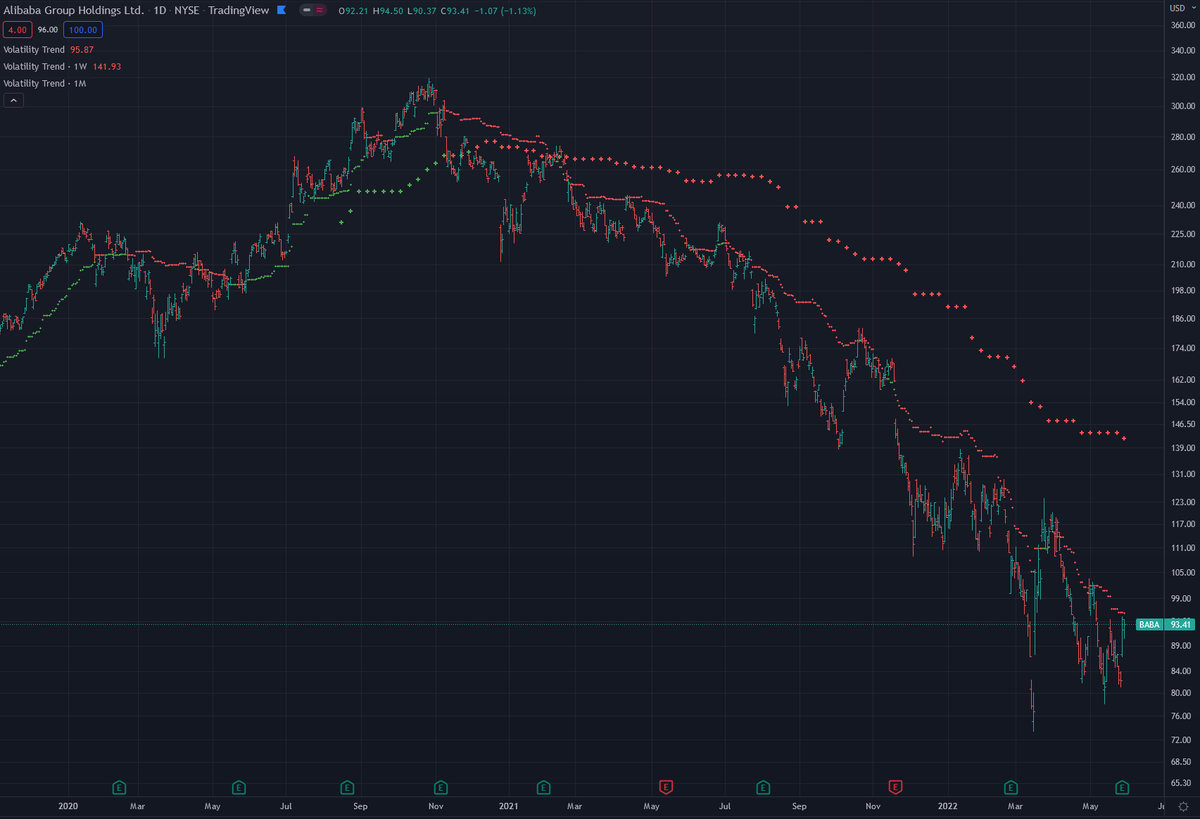
Task: Open the red earnings marker near Nov 2021
Action: (896, 786)
